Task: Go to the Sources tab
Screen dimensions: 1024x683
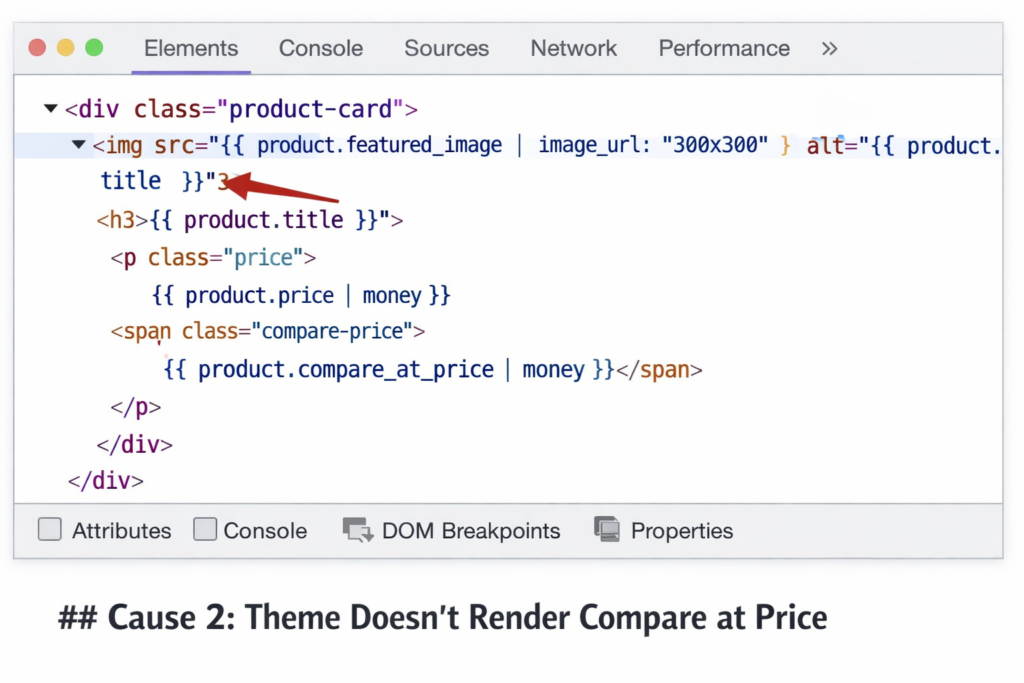Action: [446, 48]
